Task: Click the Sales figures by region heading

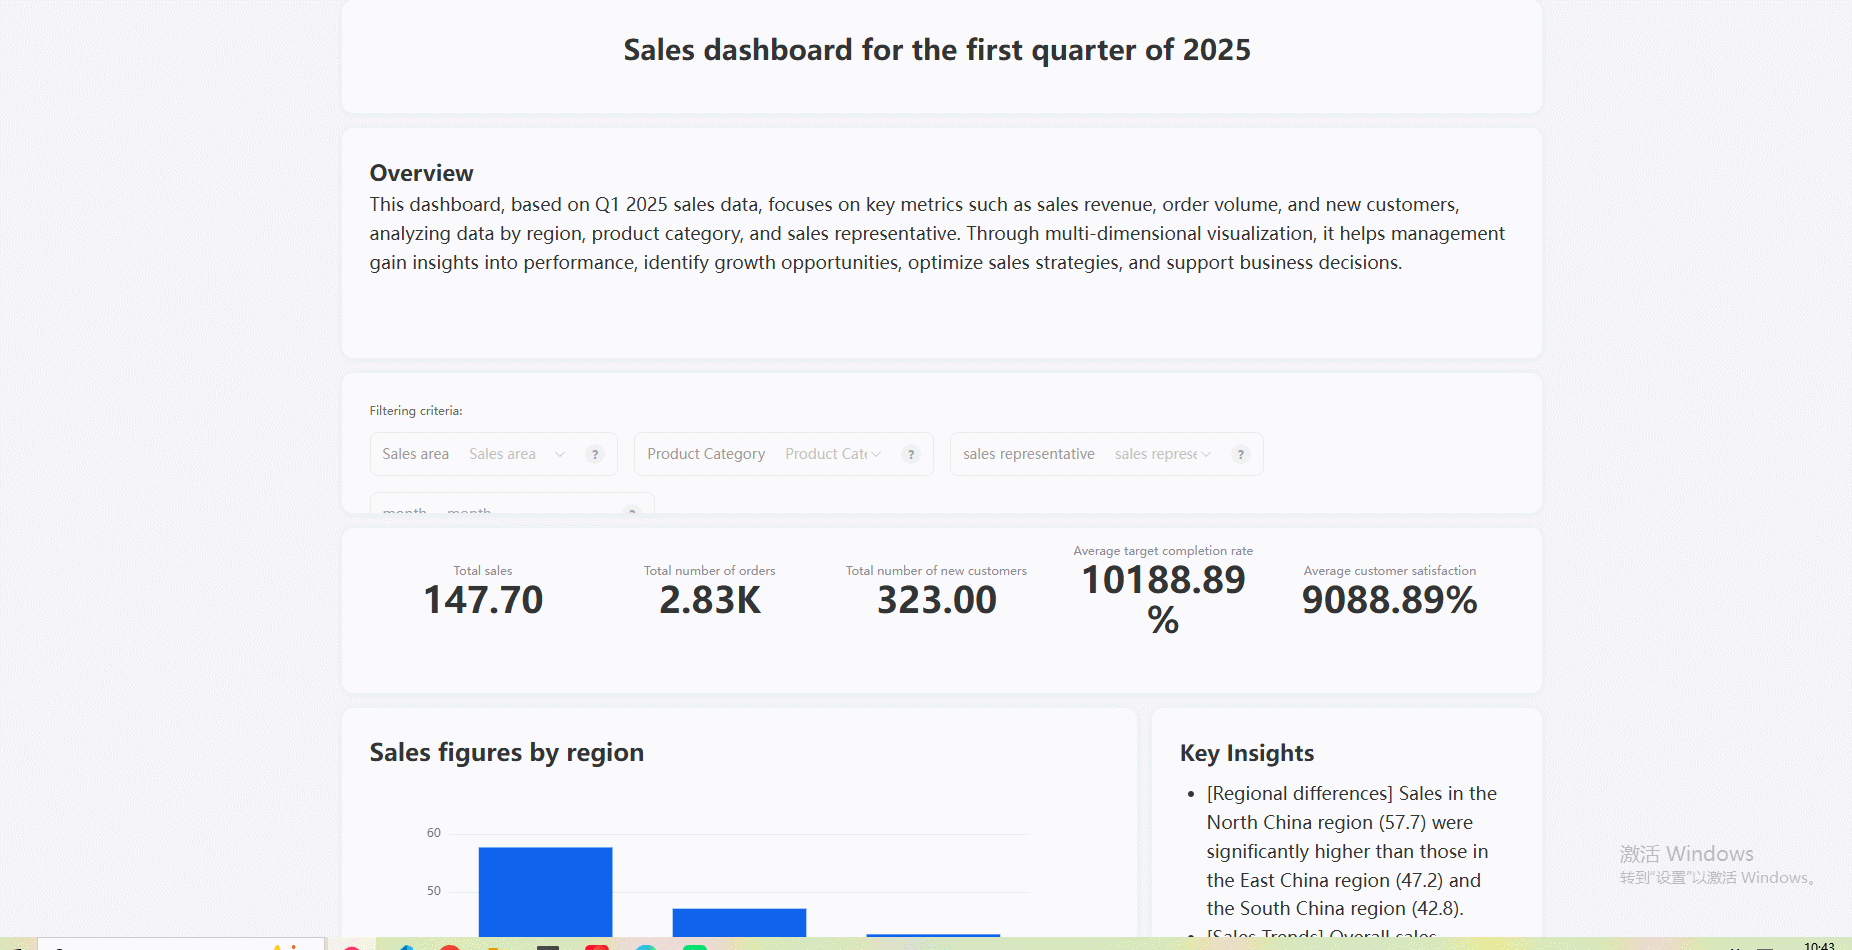Action: click(506, 752)
